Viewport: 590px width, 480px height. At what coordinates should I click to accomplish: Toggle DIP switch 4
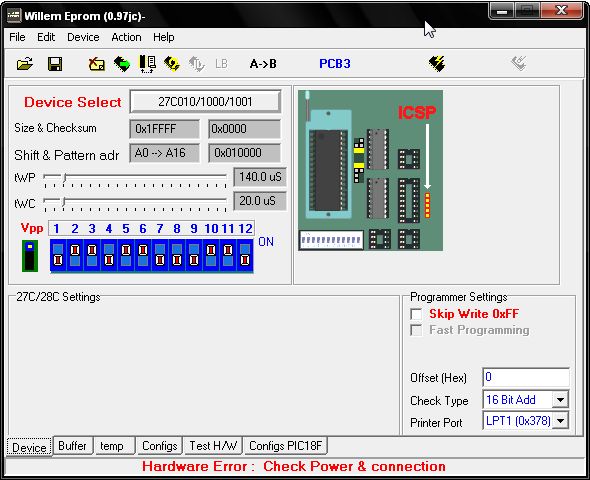tap(109, 255)
